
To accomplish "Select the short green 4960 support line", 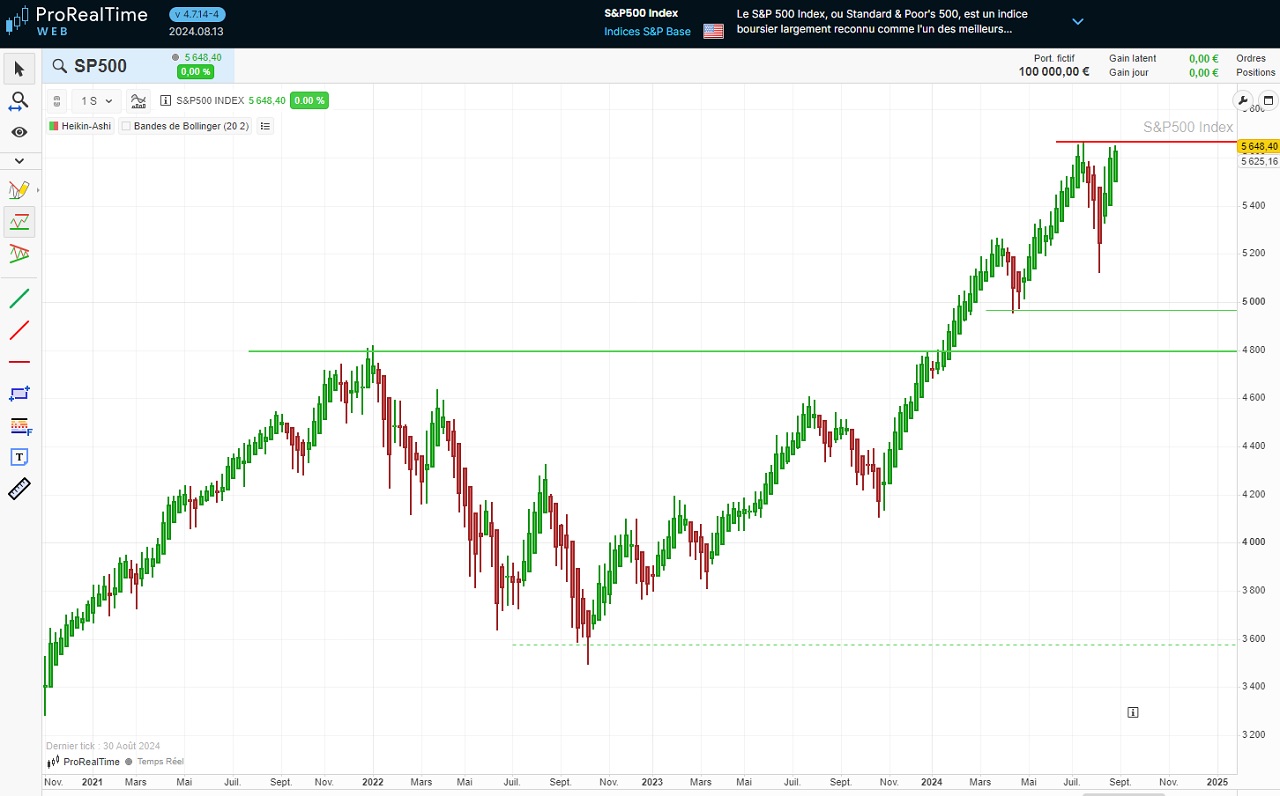I will click(1111, 310).
